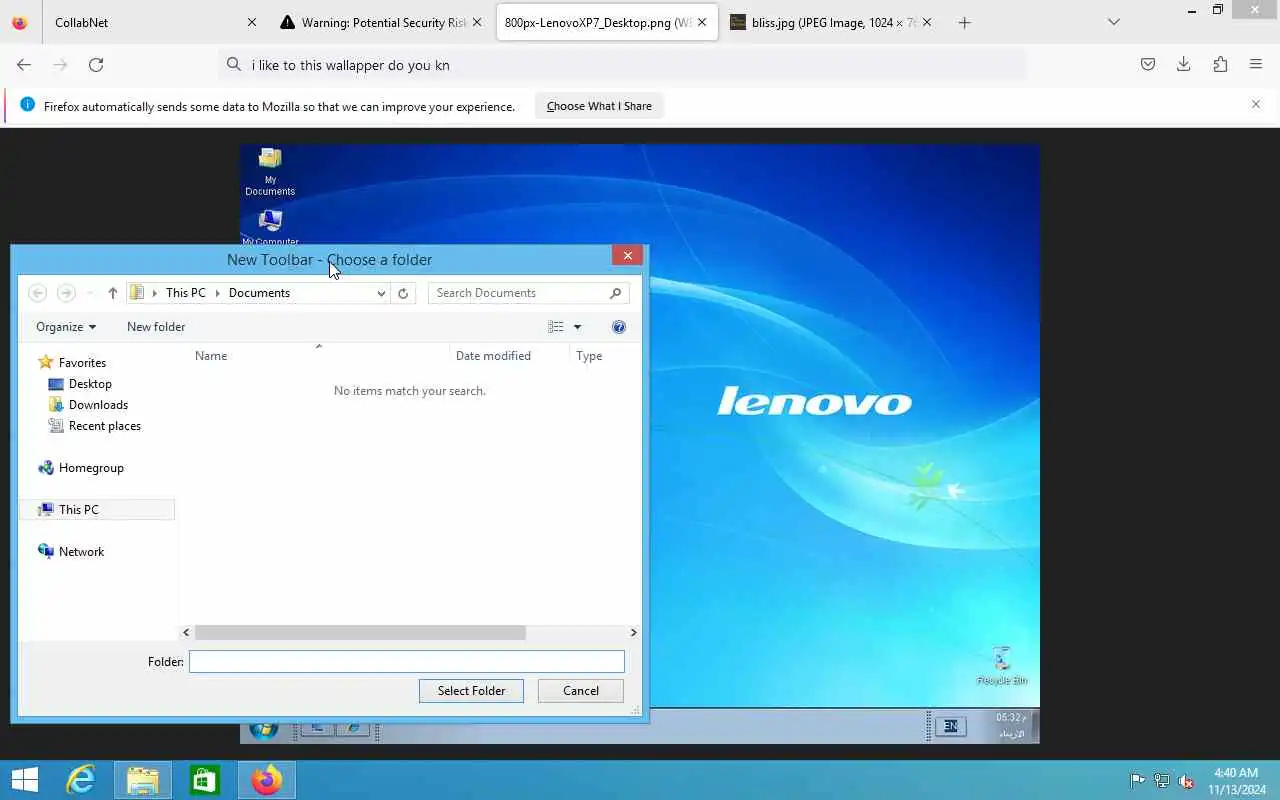Sort by the Name column header
The width and height of the screenshot is (1280, 800).
click(x=211, y=356)
